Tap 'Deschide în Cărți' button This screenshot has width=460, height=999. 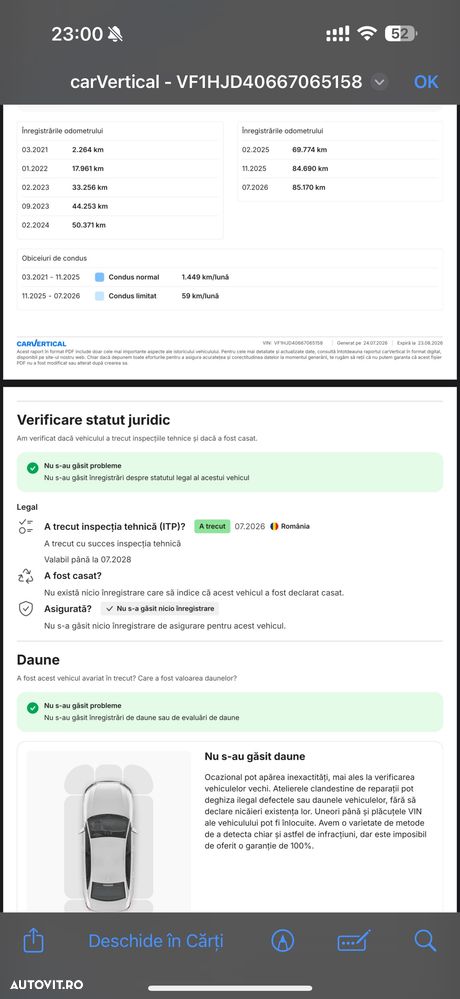[156, 940]
